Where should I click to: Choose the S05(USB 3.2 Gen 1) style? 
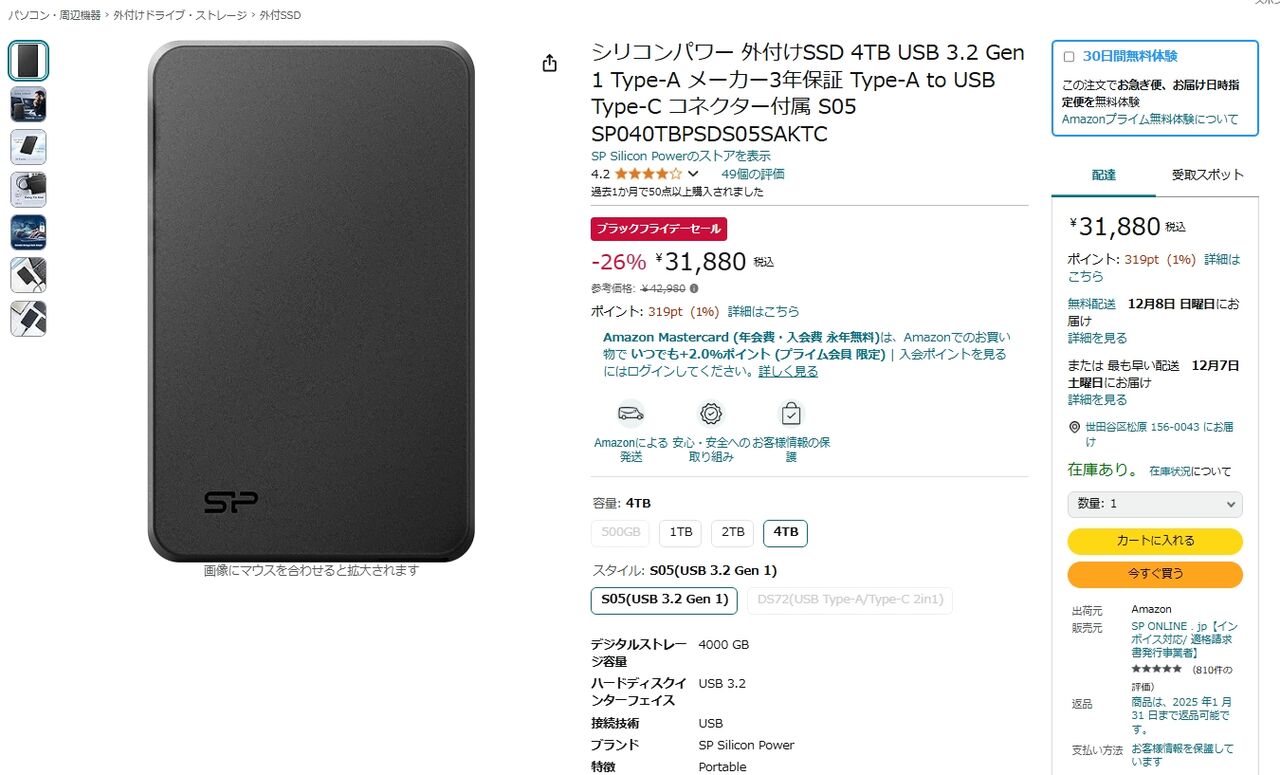[664, 600]
